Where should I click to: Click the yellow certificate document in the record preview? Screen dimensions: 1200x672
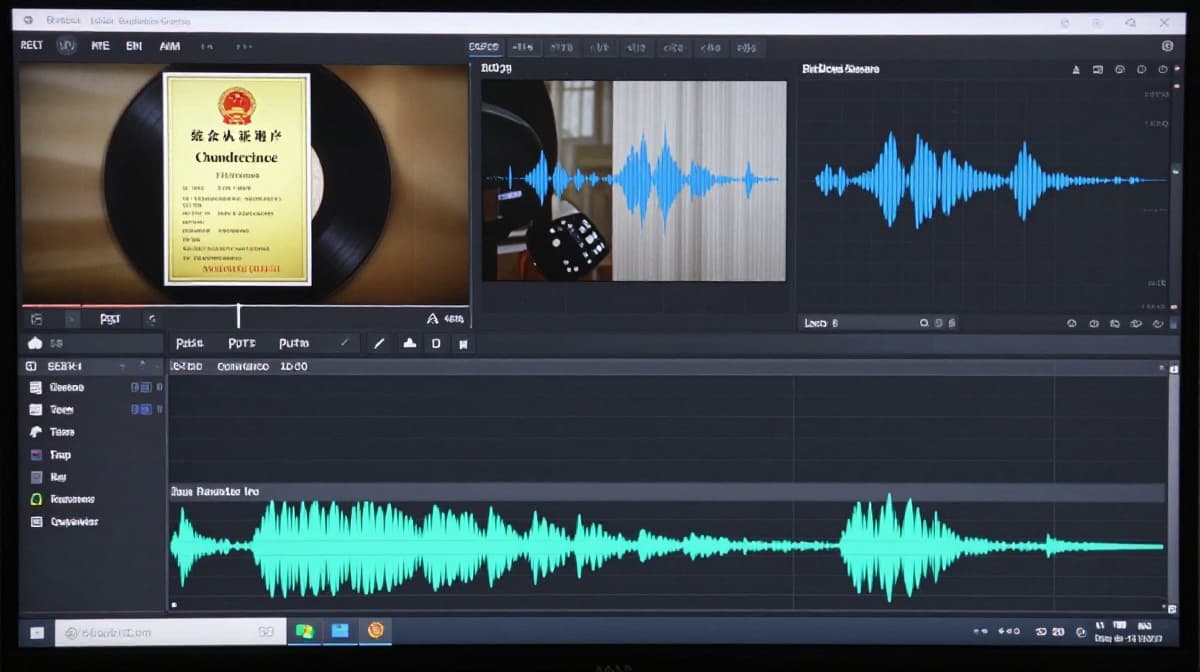coord(237,178)
